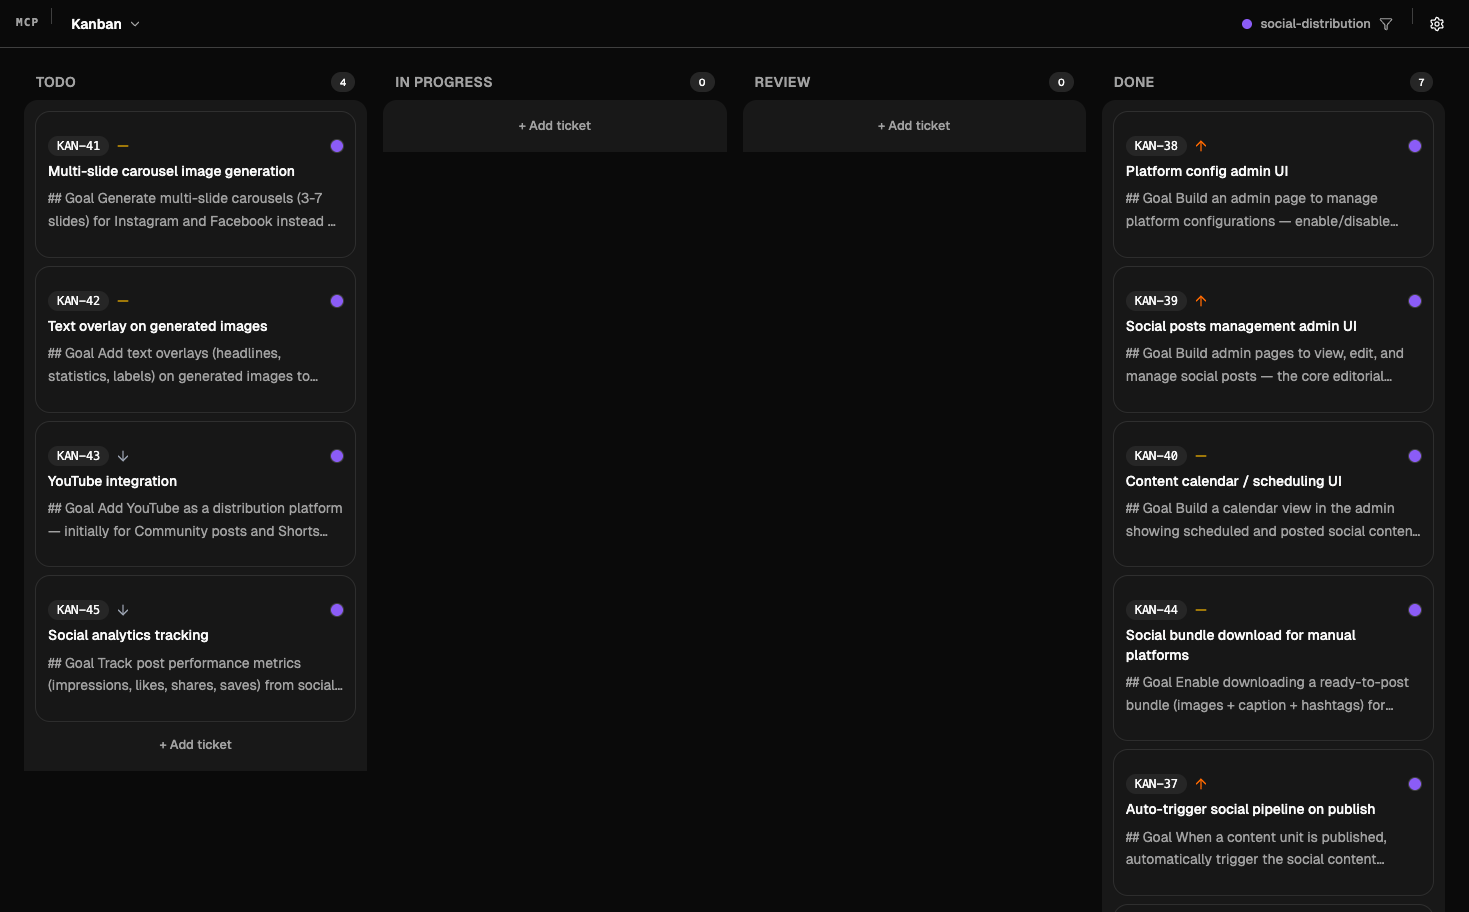Viewport: 1469px width, 912px height.
Task: Click the TODO column header
Action: click(x=56, y=82)
